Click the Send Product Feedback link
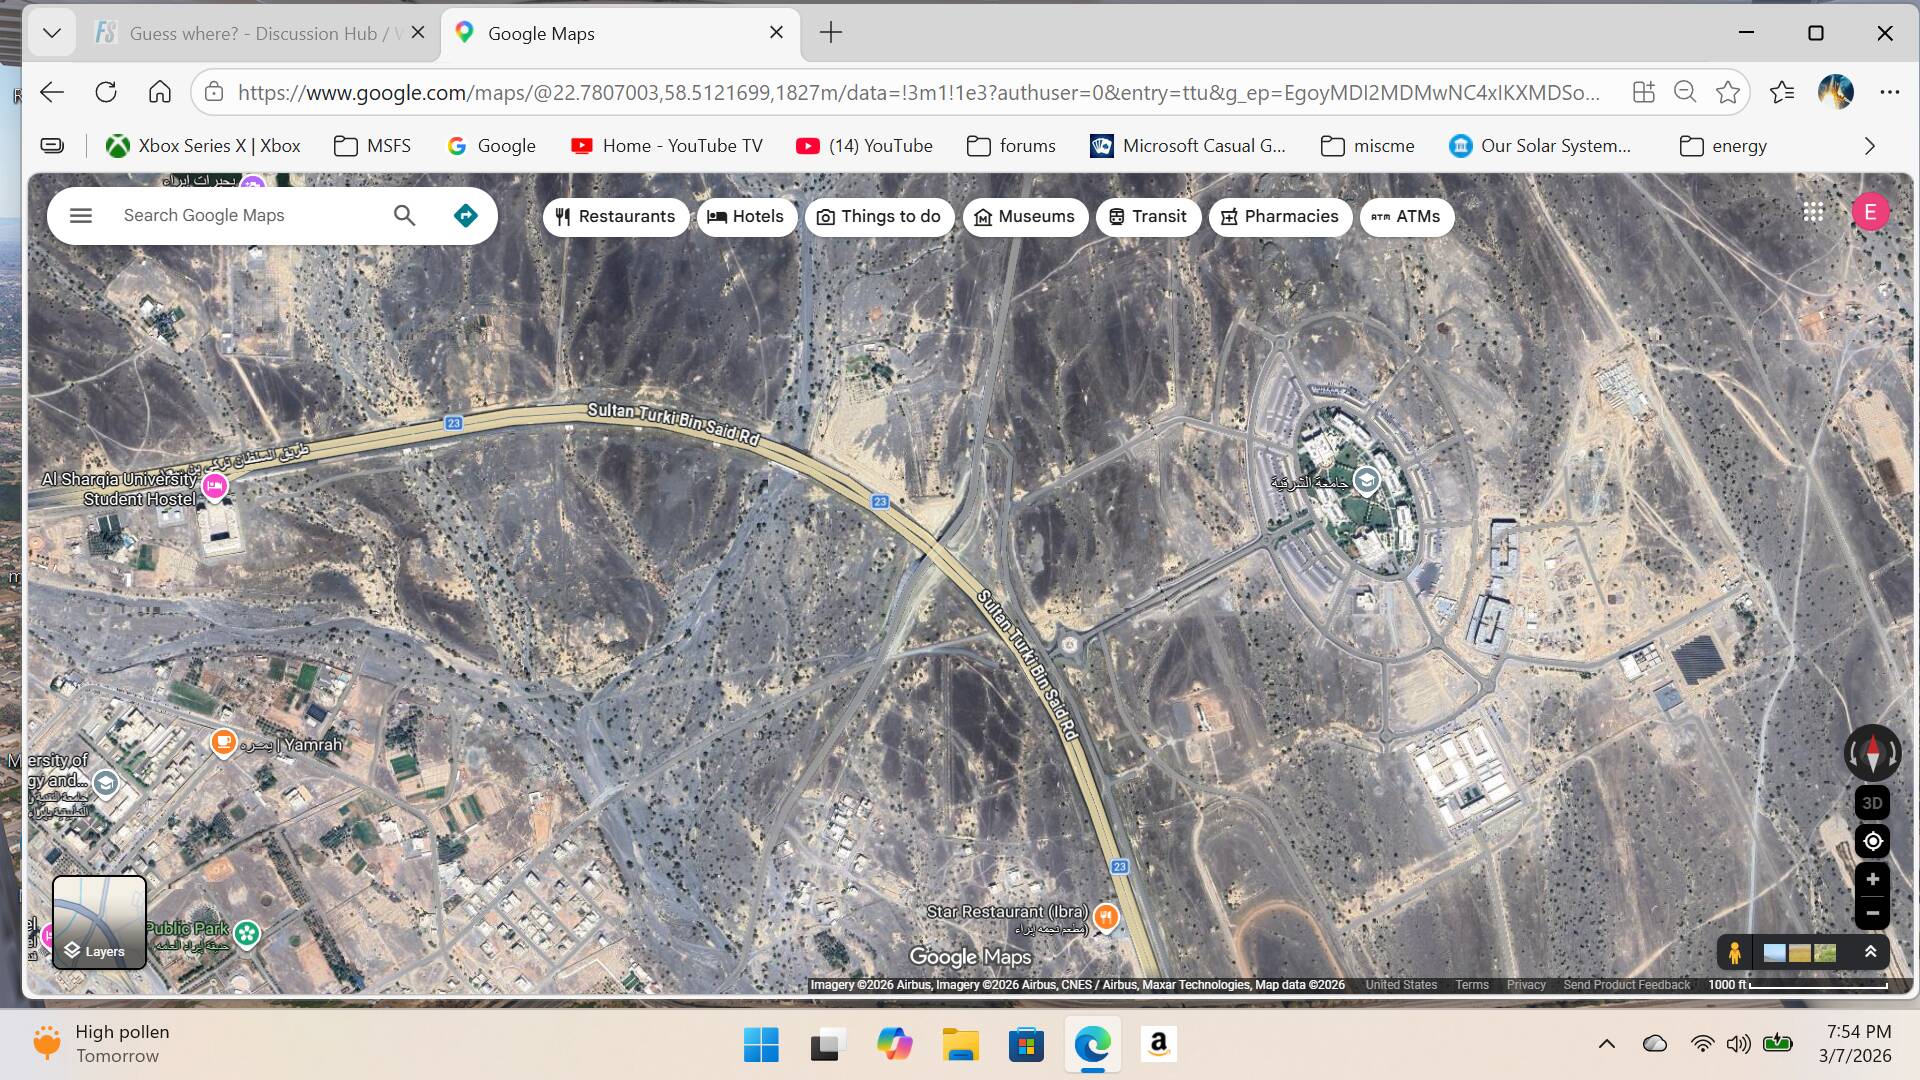This screenshot has width=1920, height=1080. [1626, 985]
